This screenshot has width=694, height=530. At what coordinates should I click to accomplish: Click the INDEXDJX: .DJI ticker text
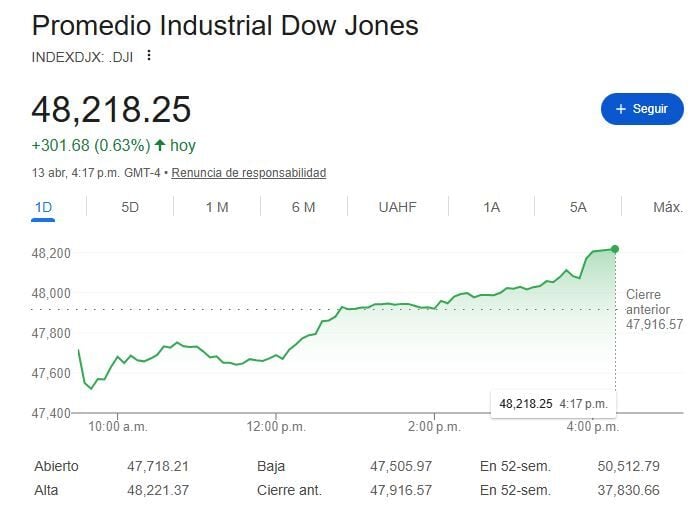click(82, 55)
